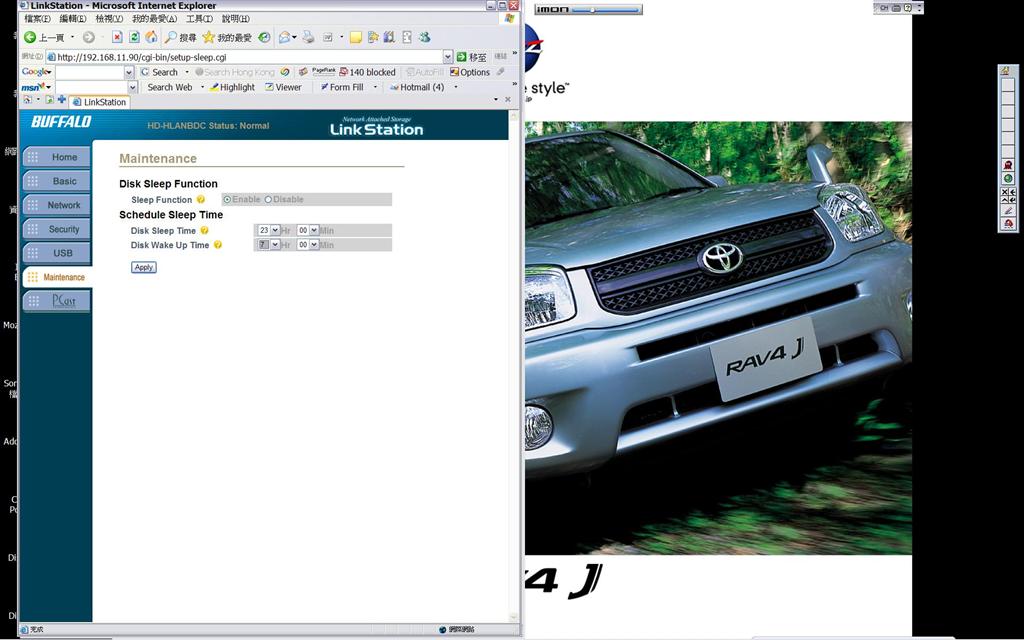
Task: Click the MSN Search Web button
Action: [168, 87]
